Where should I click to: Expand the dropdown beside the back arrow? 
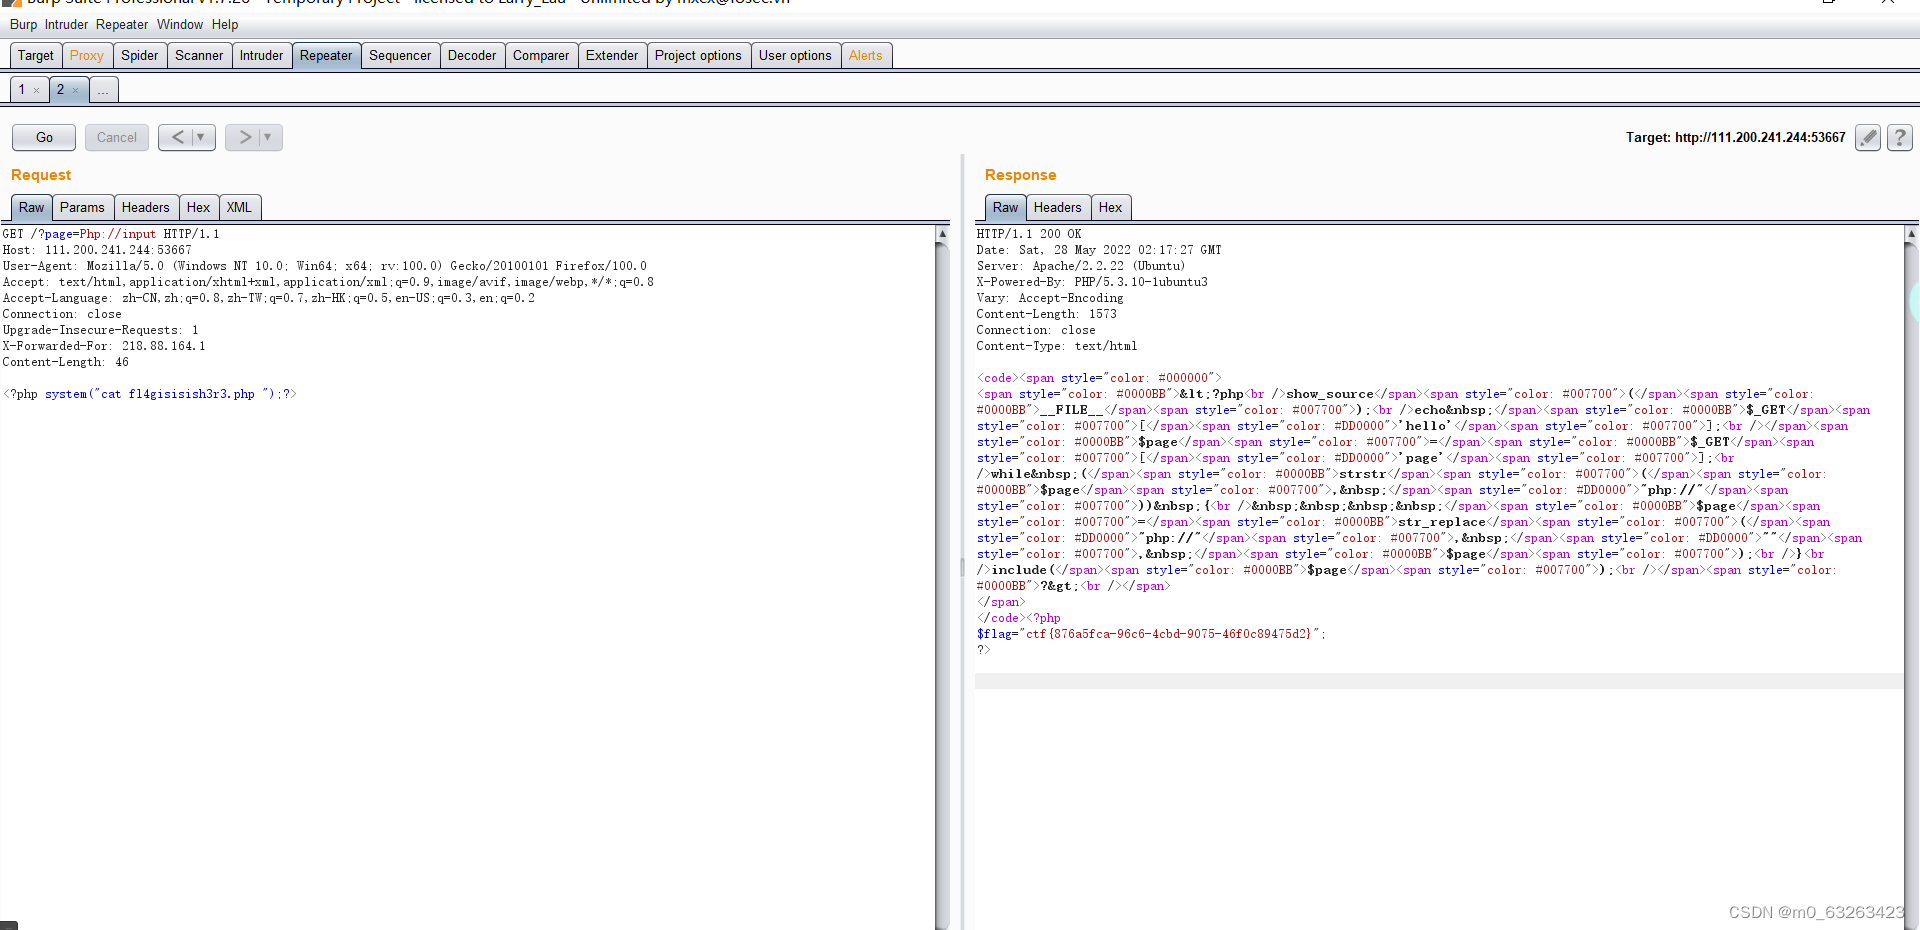point(203,137)
